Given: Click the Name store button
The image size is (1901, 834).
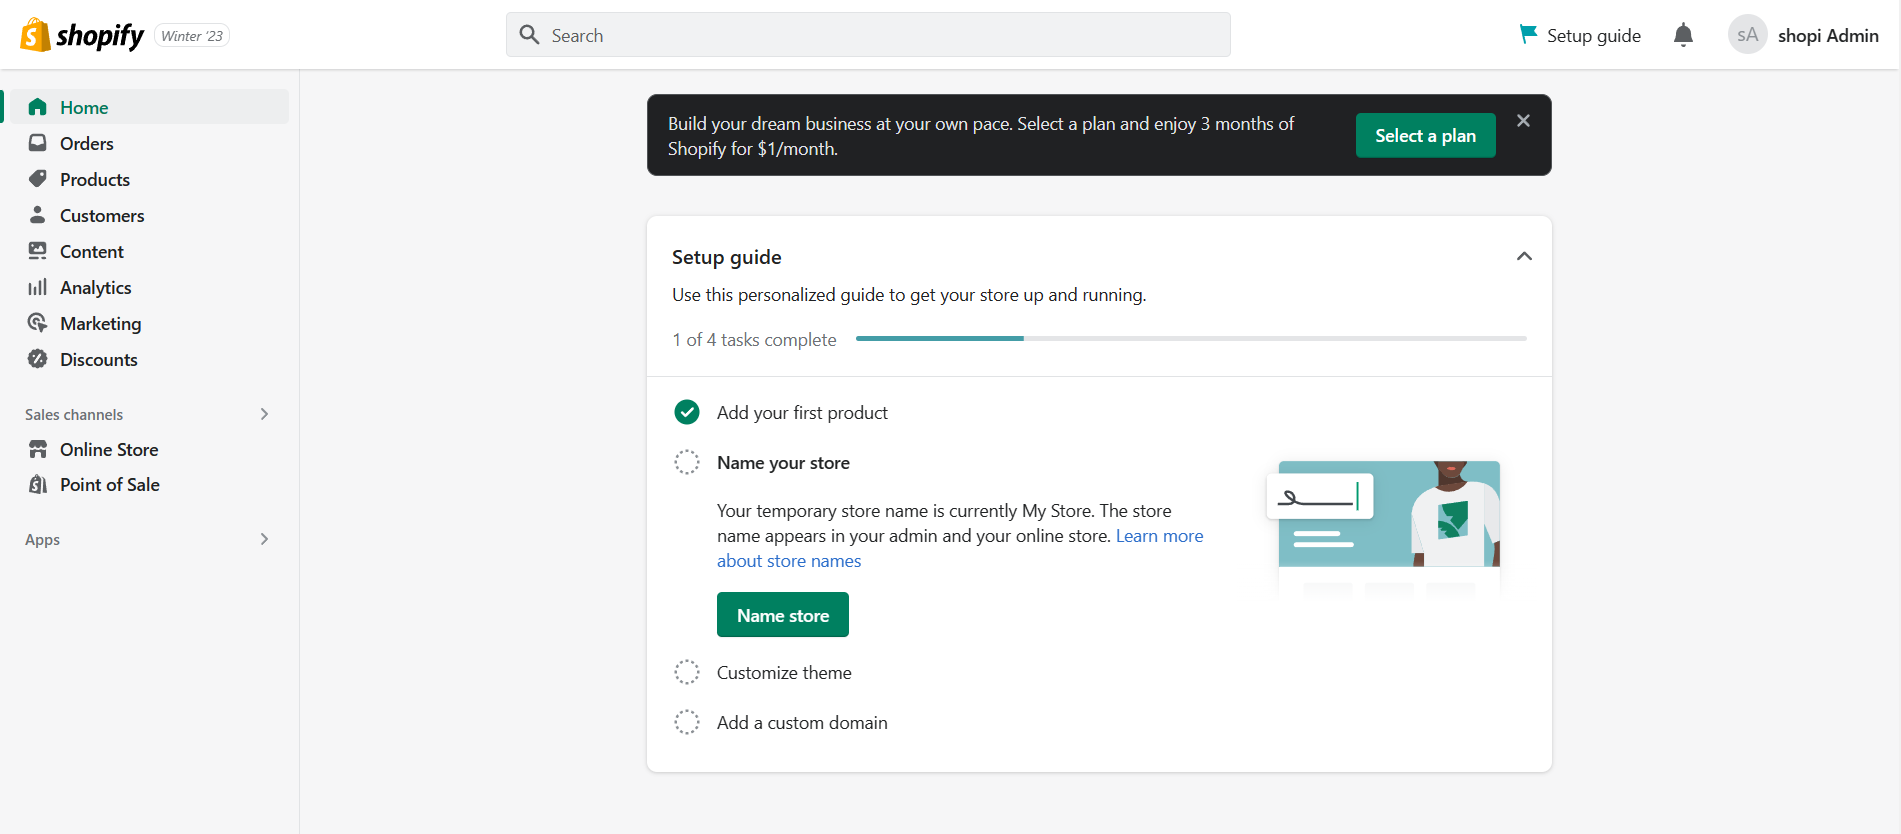Looking at the screenshot, I should click(x=782, y=615).
